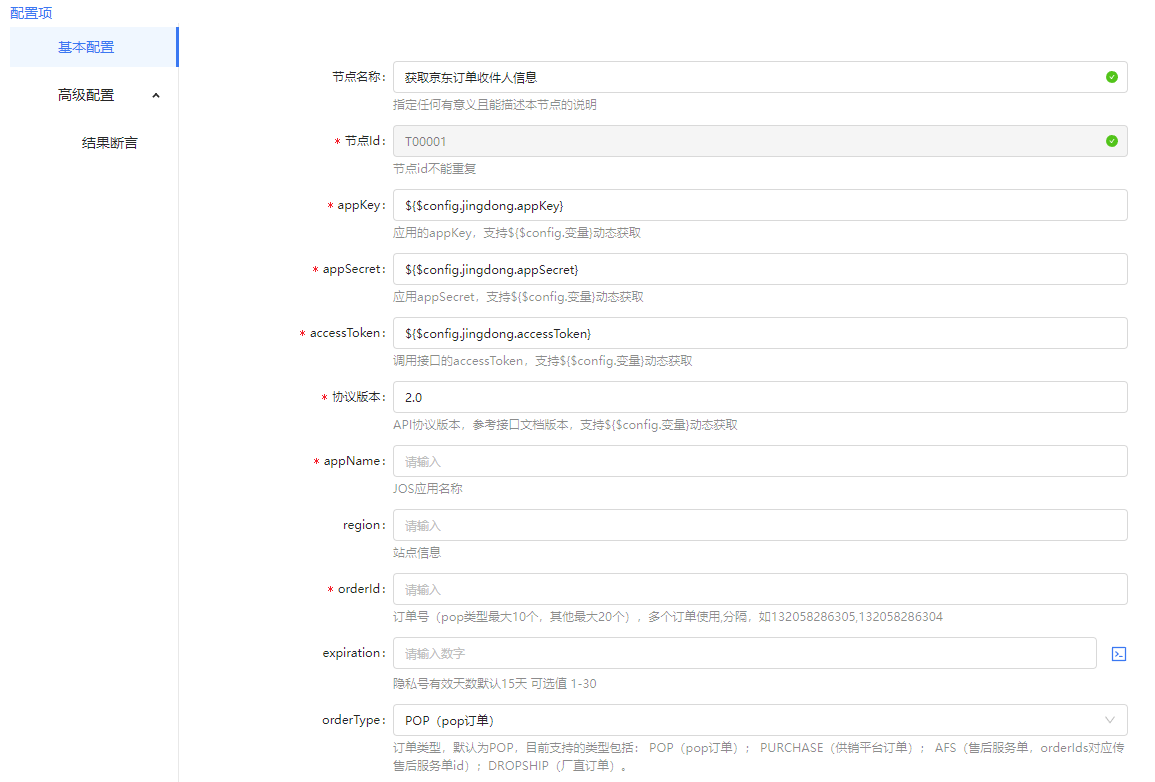This screenshot has width=1155, height=782.
Task: Click the 配置项 header link
Action: click(x=31, y=13)
